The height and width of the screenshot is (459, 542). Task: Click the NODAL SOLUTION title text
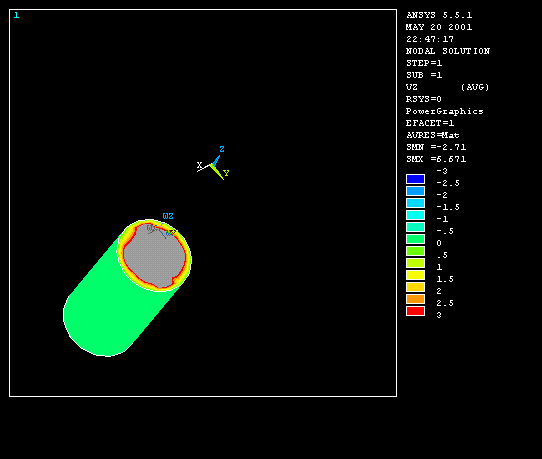448,51
